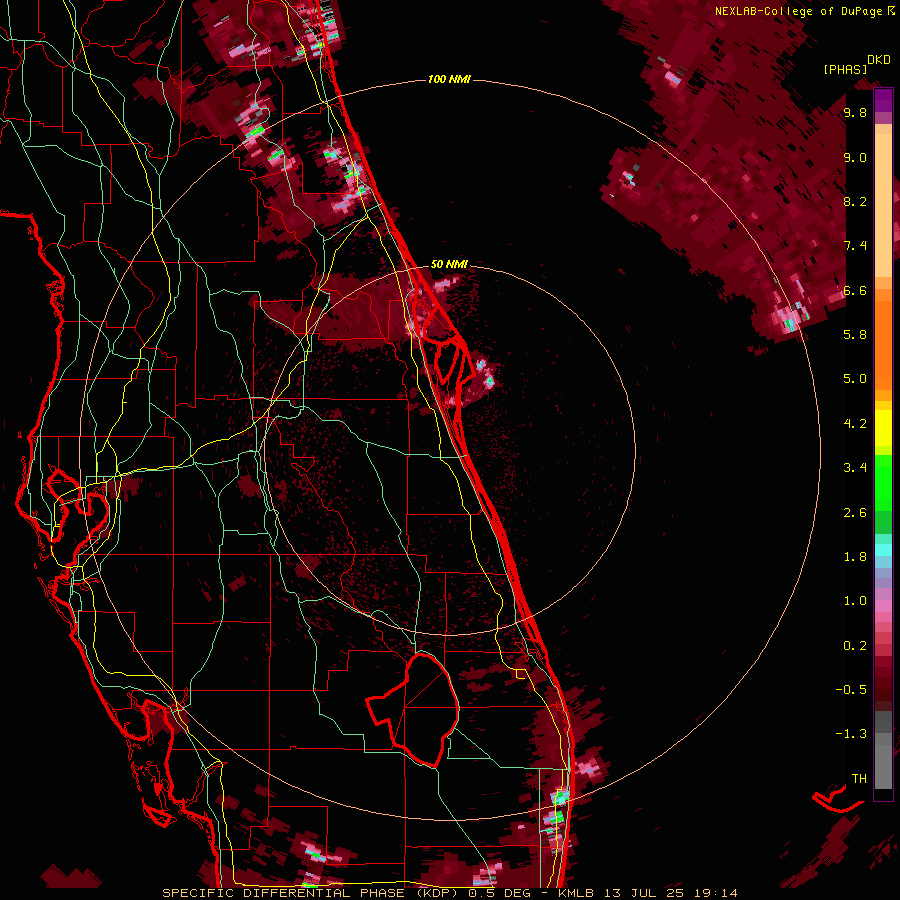This screenshot has height=900, width=900.
Task: Click the purple top segment of color bar
Action: tap(883, 100)
